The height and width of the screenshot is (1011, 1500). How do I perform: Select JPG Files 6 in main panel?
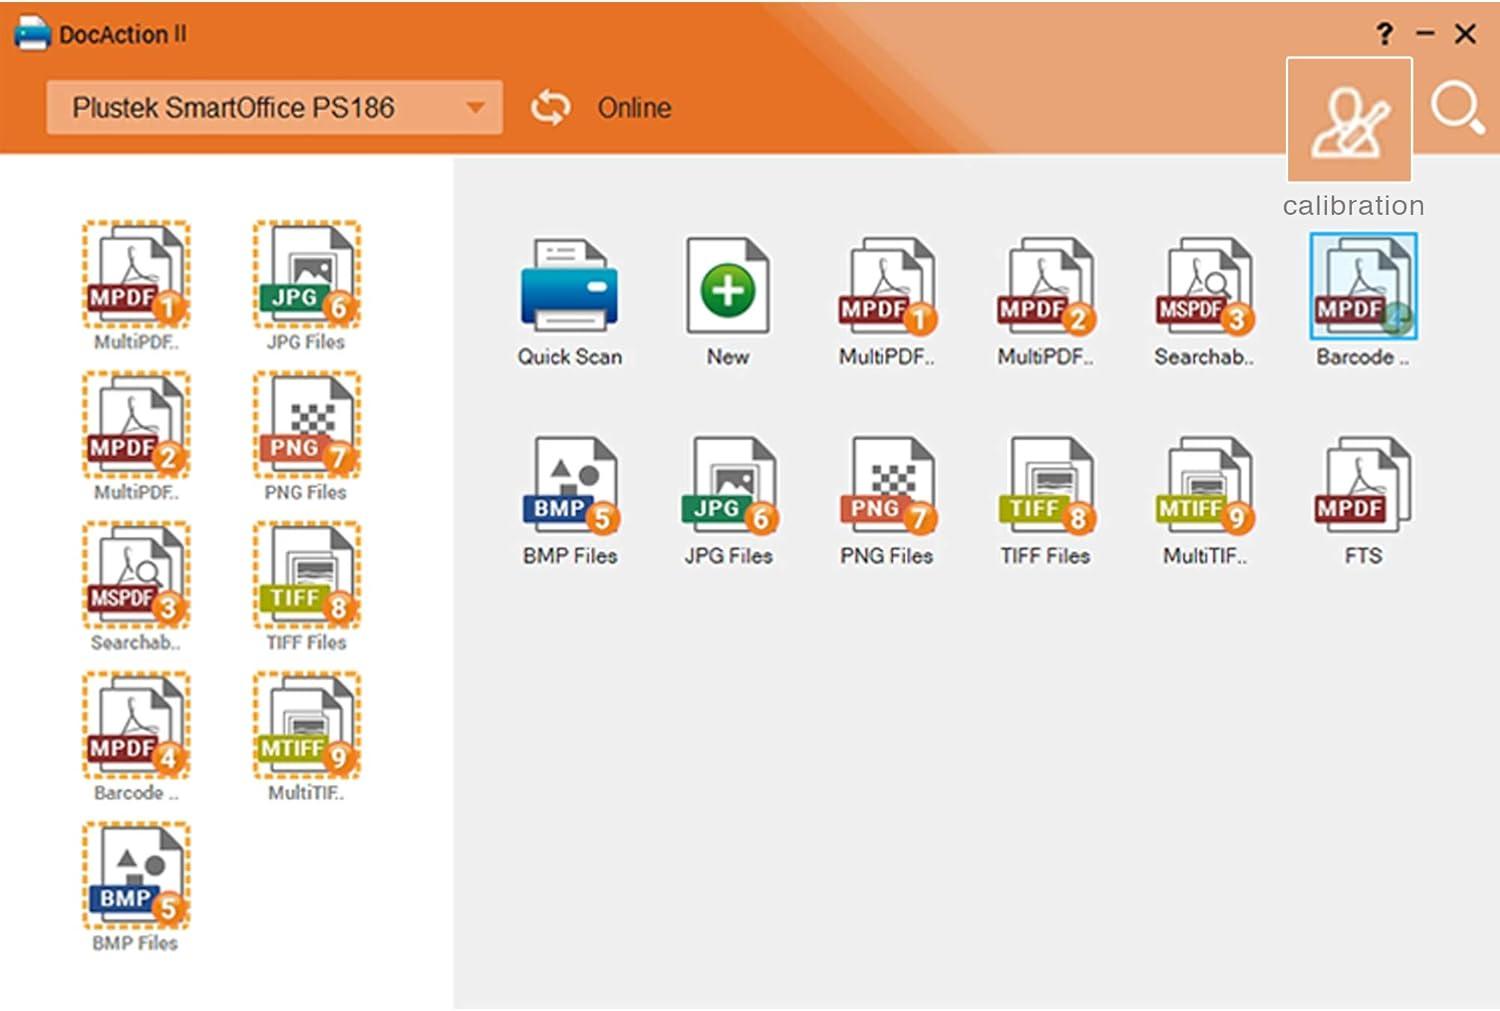(729, 485)
